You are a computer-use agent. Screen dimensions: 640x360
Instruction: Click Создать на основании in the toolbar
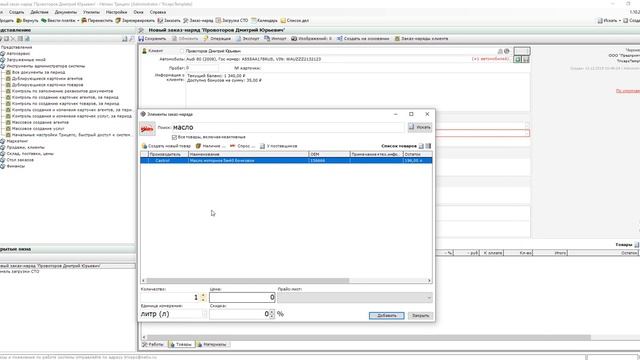[363, 39]
